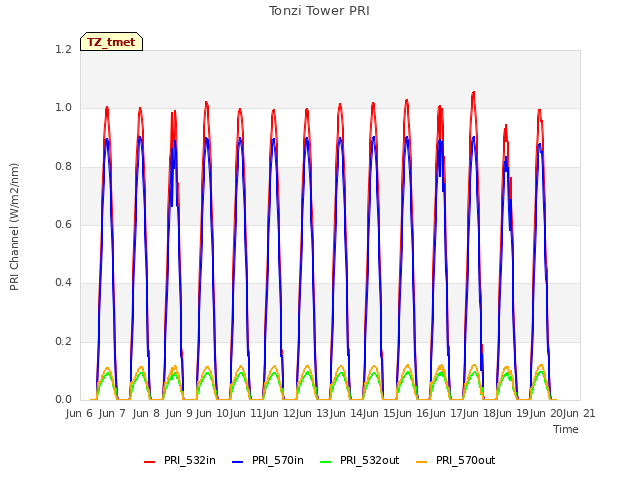Image resolution: width=640 pixels, height=480 pixels.
Task: Toggle the PRI_570in legend entry
Action: pos(268,460)
